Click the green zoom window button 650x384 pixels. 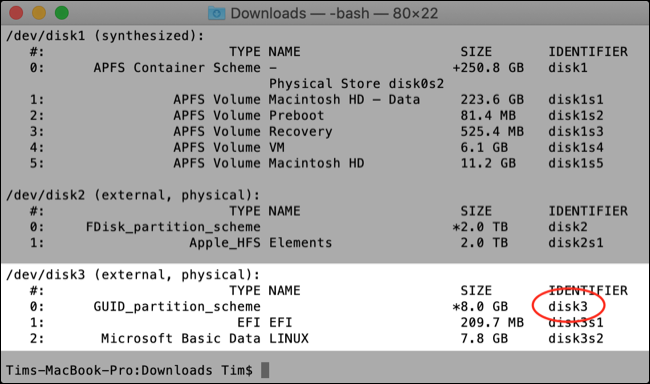click(62, 13)
